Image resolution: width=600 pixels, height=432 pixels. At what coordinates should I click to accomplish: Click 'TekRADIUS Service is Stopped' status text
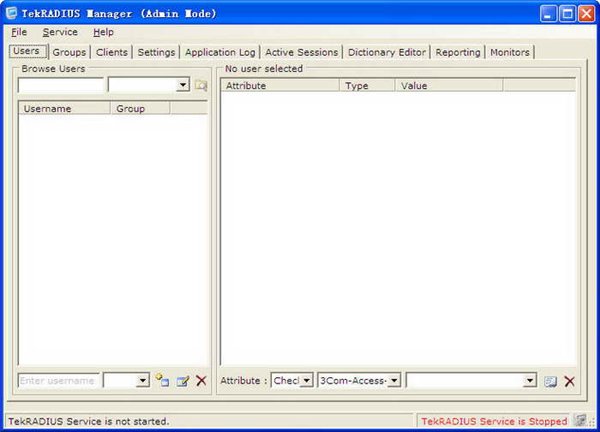click(x=494, y=421)
